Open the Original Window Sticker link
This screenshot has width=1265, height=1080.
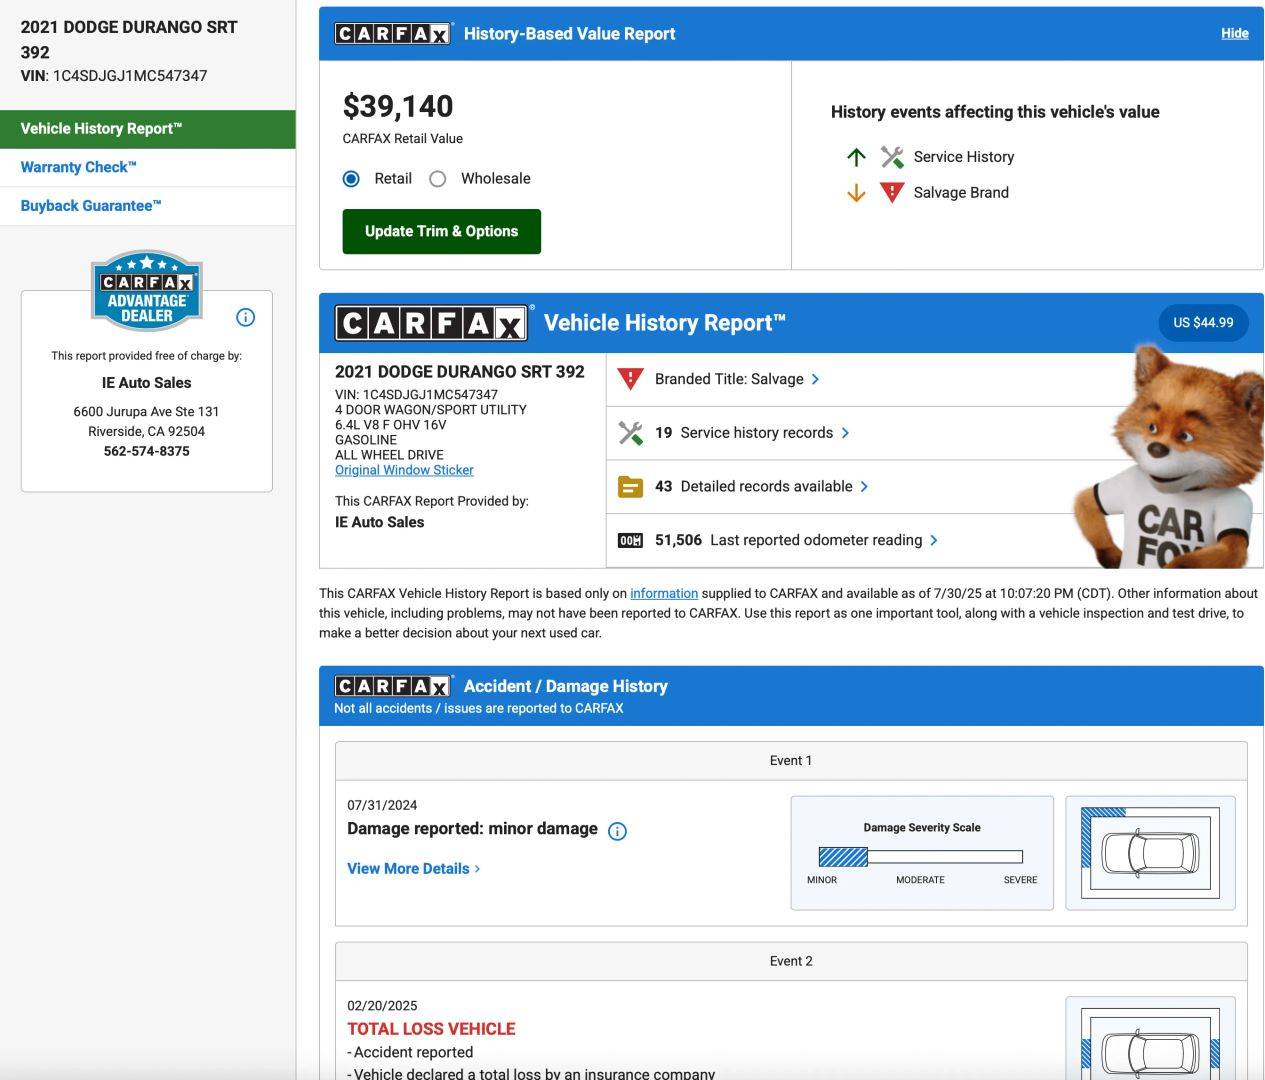click(x=404, y=470)
